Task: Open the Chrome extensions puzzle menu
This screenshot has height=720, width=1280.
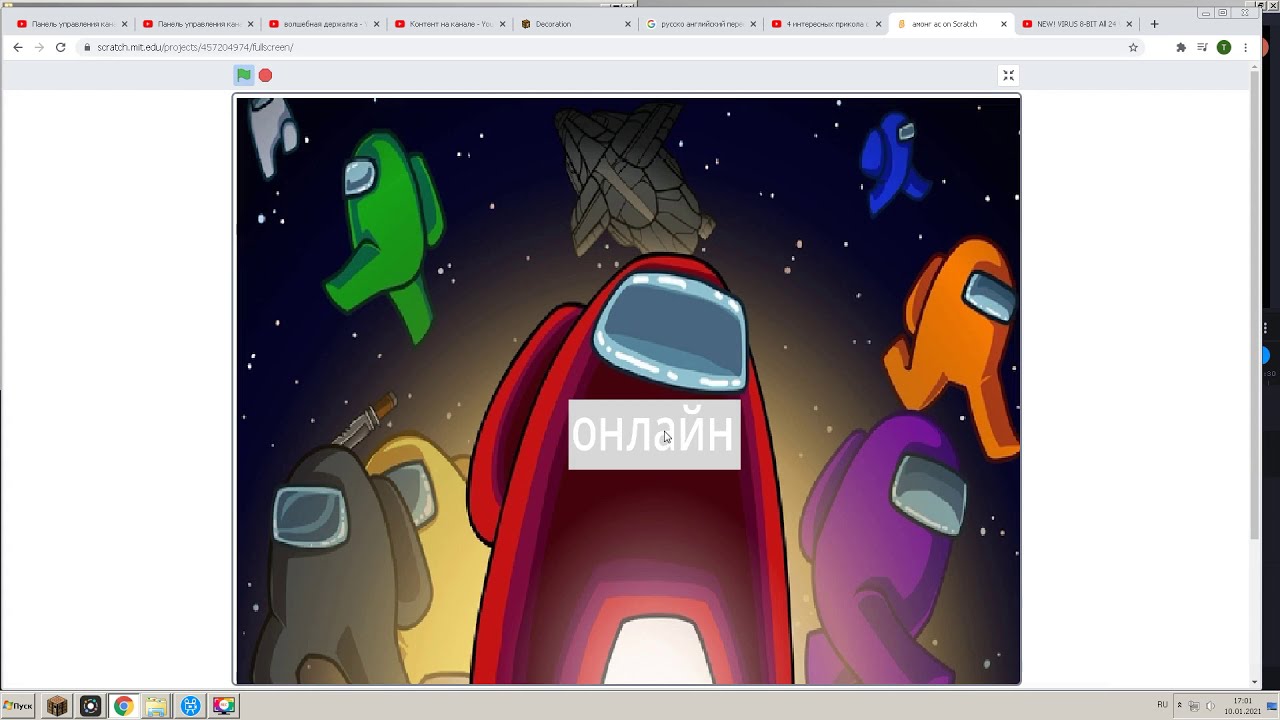Action: click(1181, 47)
